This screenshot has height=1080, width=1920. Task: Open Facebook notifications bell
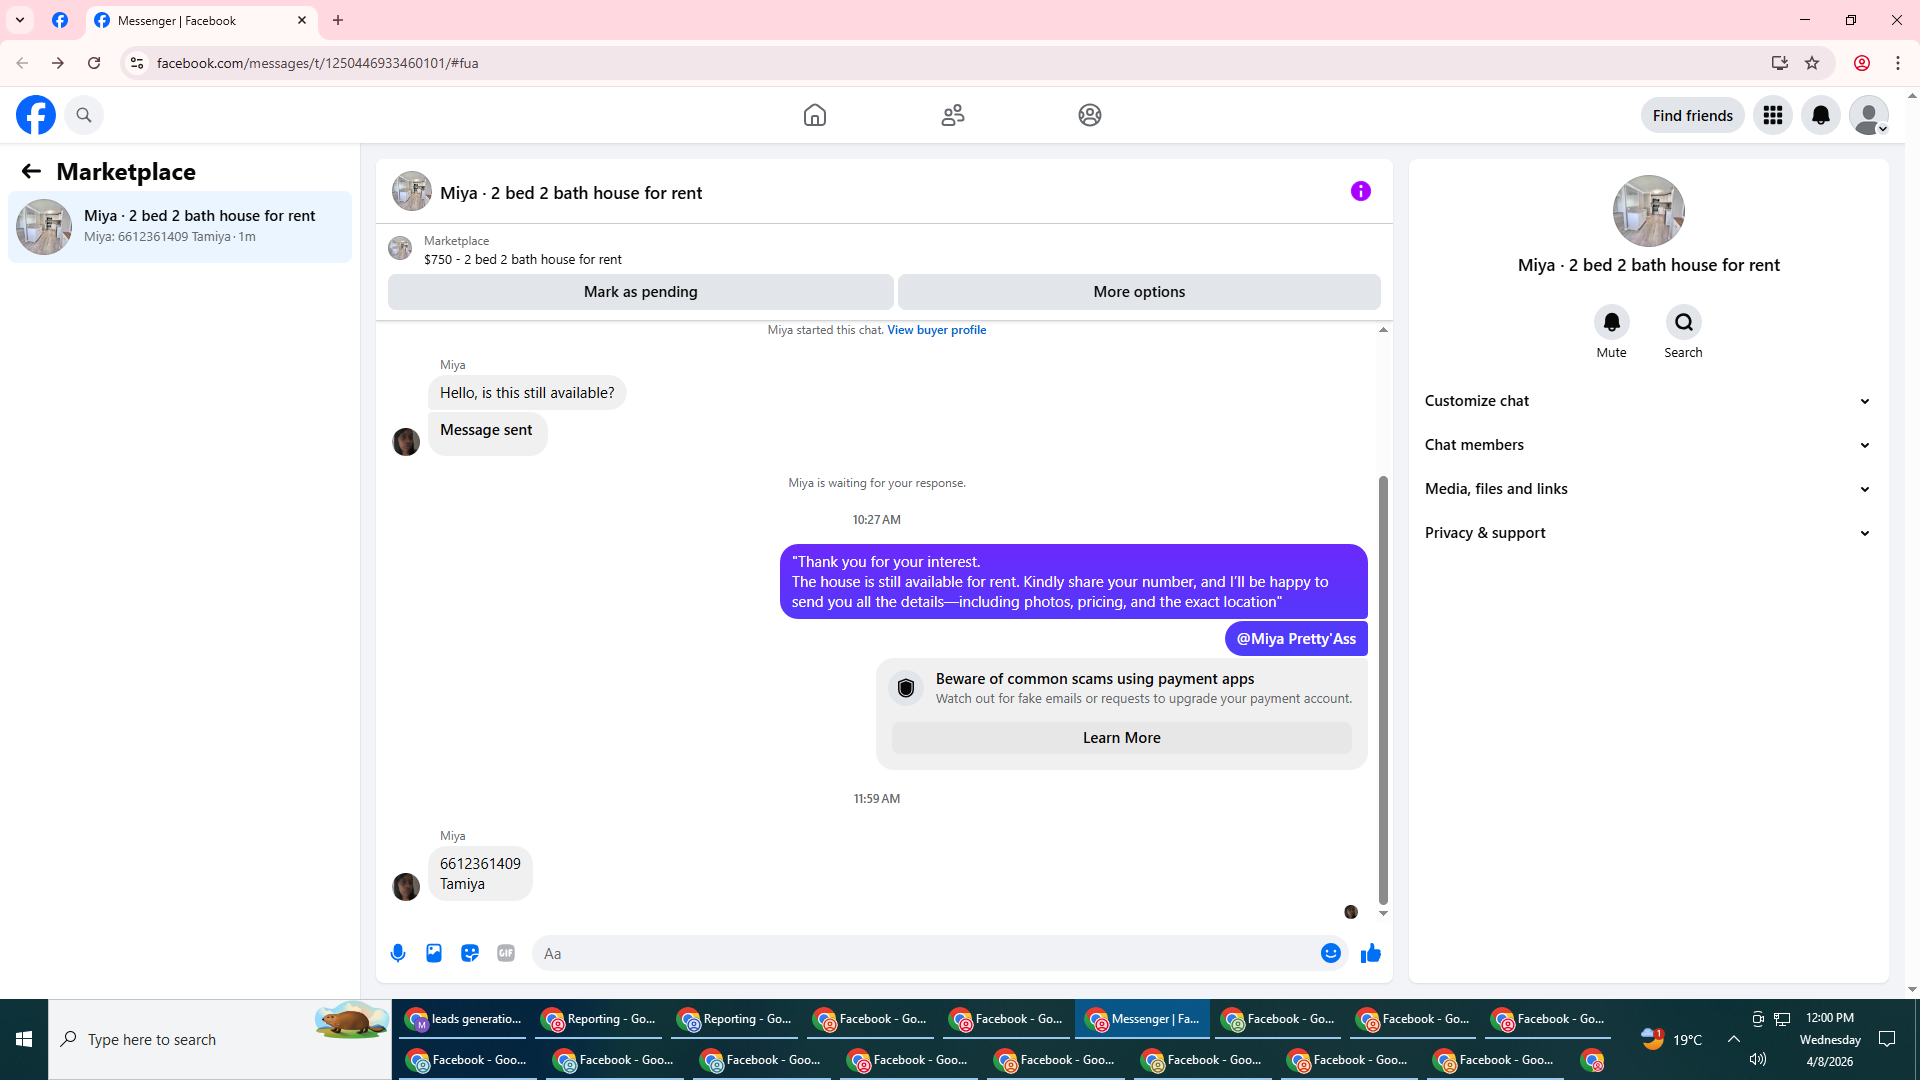[1820, 115]
